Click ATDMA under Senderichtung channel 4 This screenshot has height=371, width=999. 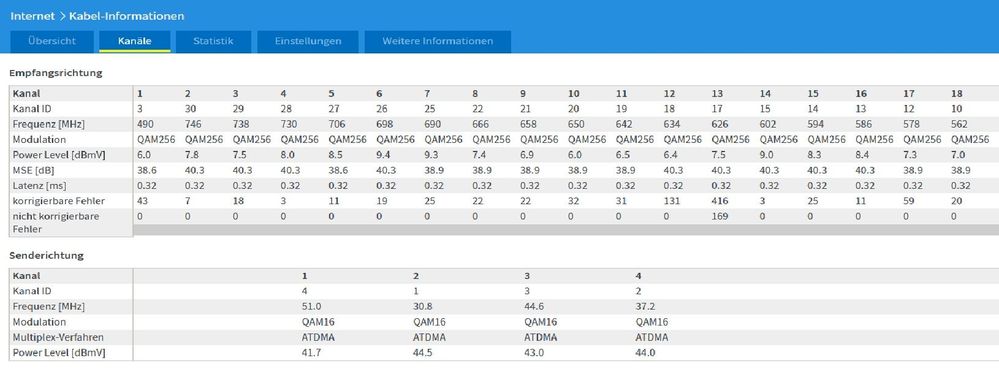[652, 337]
